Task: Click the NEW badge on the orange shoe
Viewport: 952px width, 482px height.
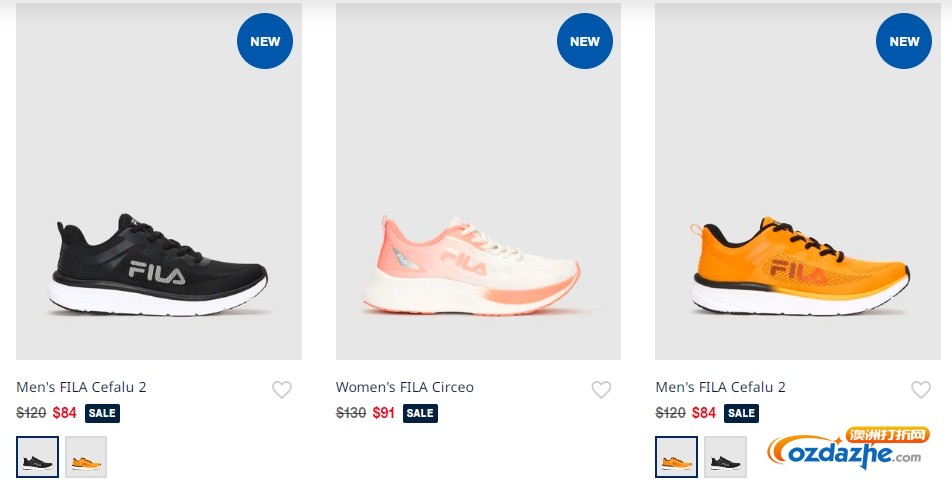Action: pyautogui.click(x=904, y=41)
